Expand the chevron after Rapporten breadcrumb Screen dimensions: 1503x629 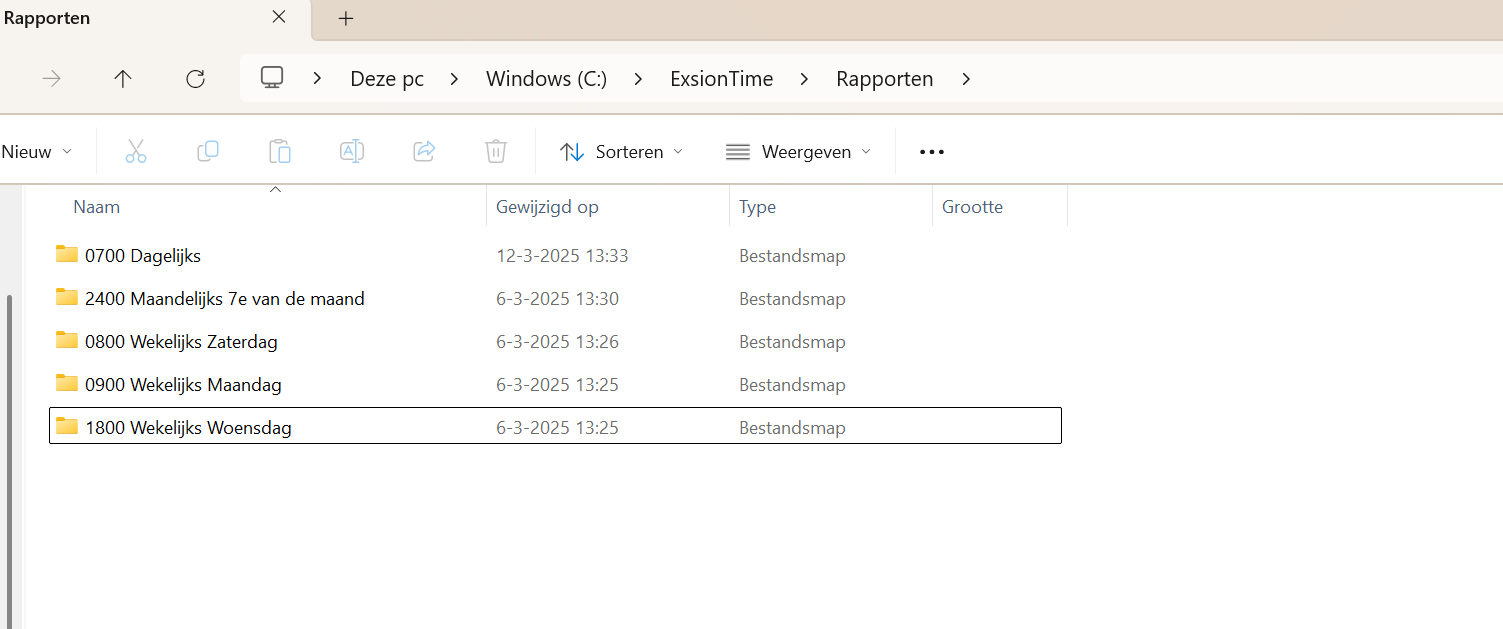click(x=966, y=79)
